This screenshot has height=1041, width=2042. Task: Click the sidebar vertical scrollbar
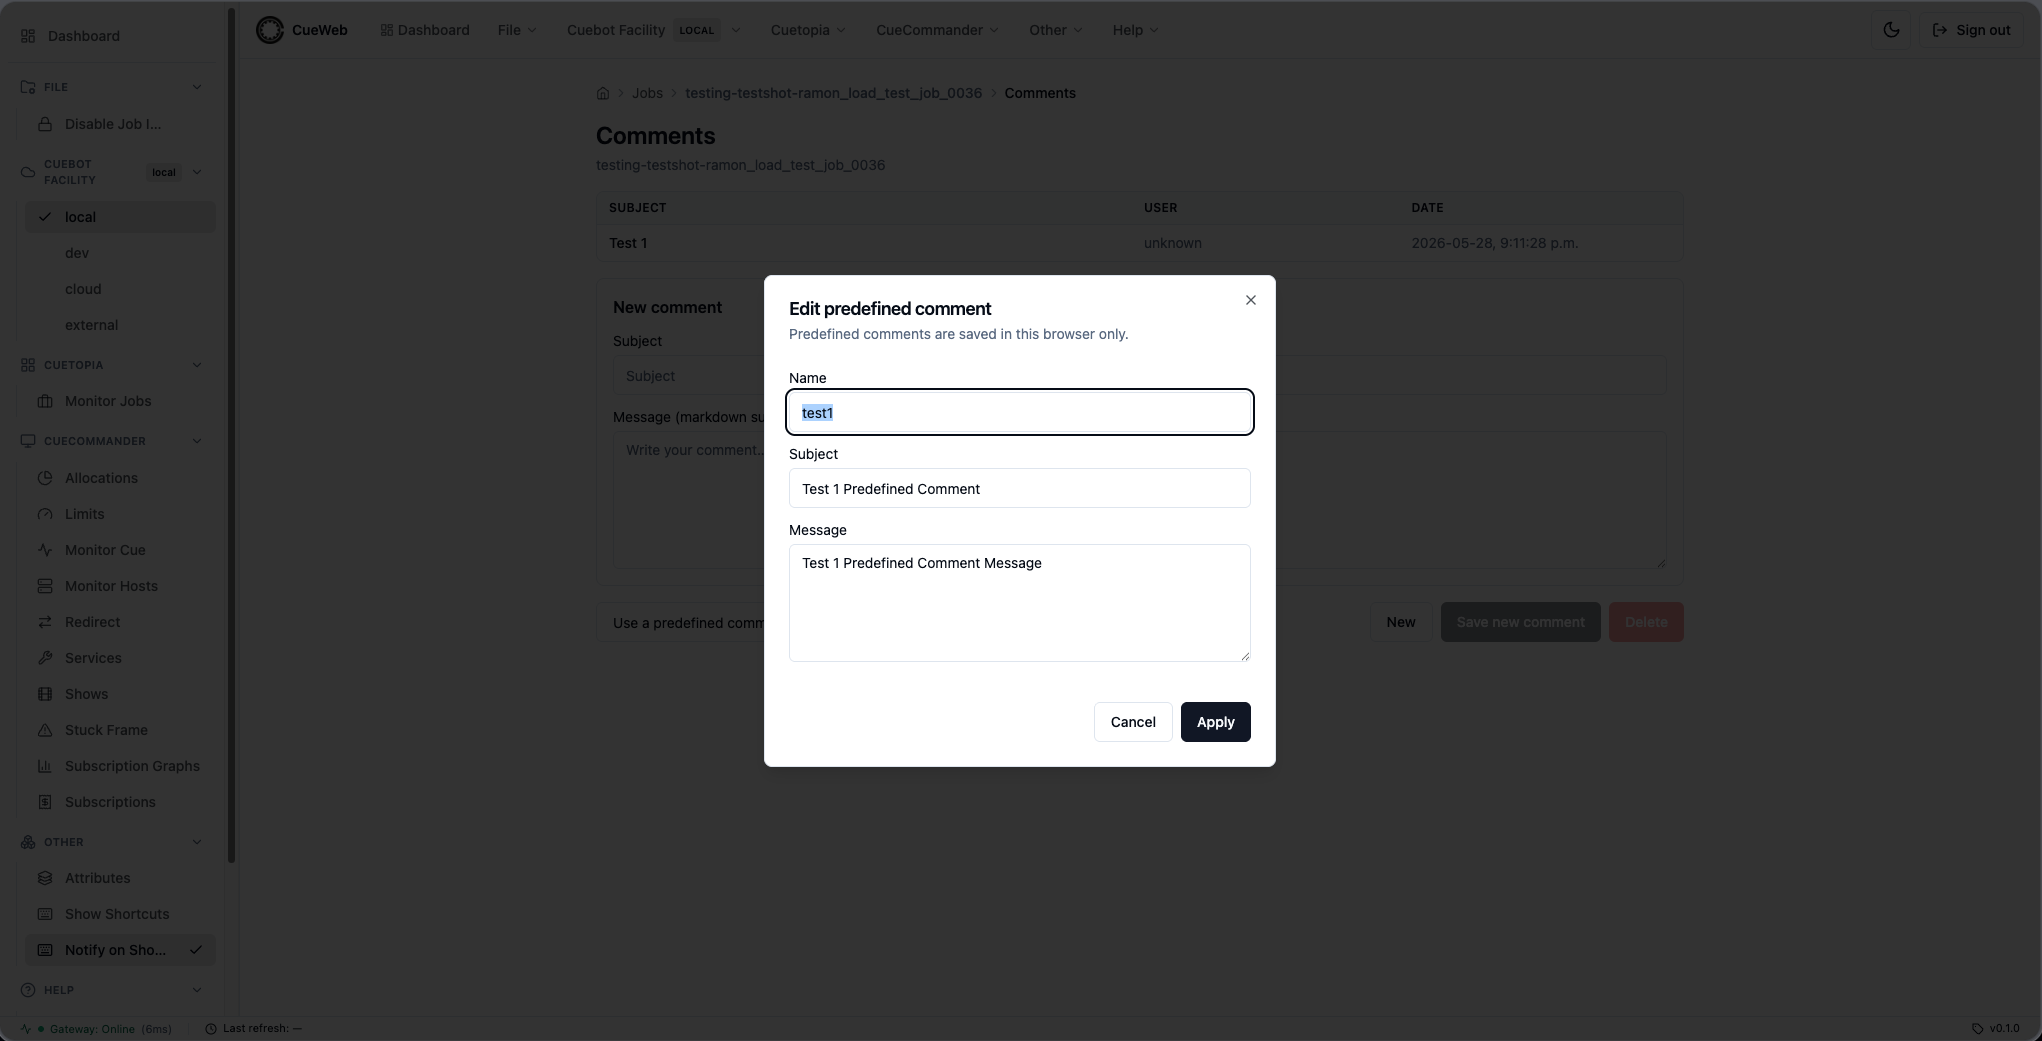tap(231, 435)
